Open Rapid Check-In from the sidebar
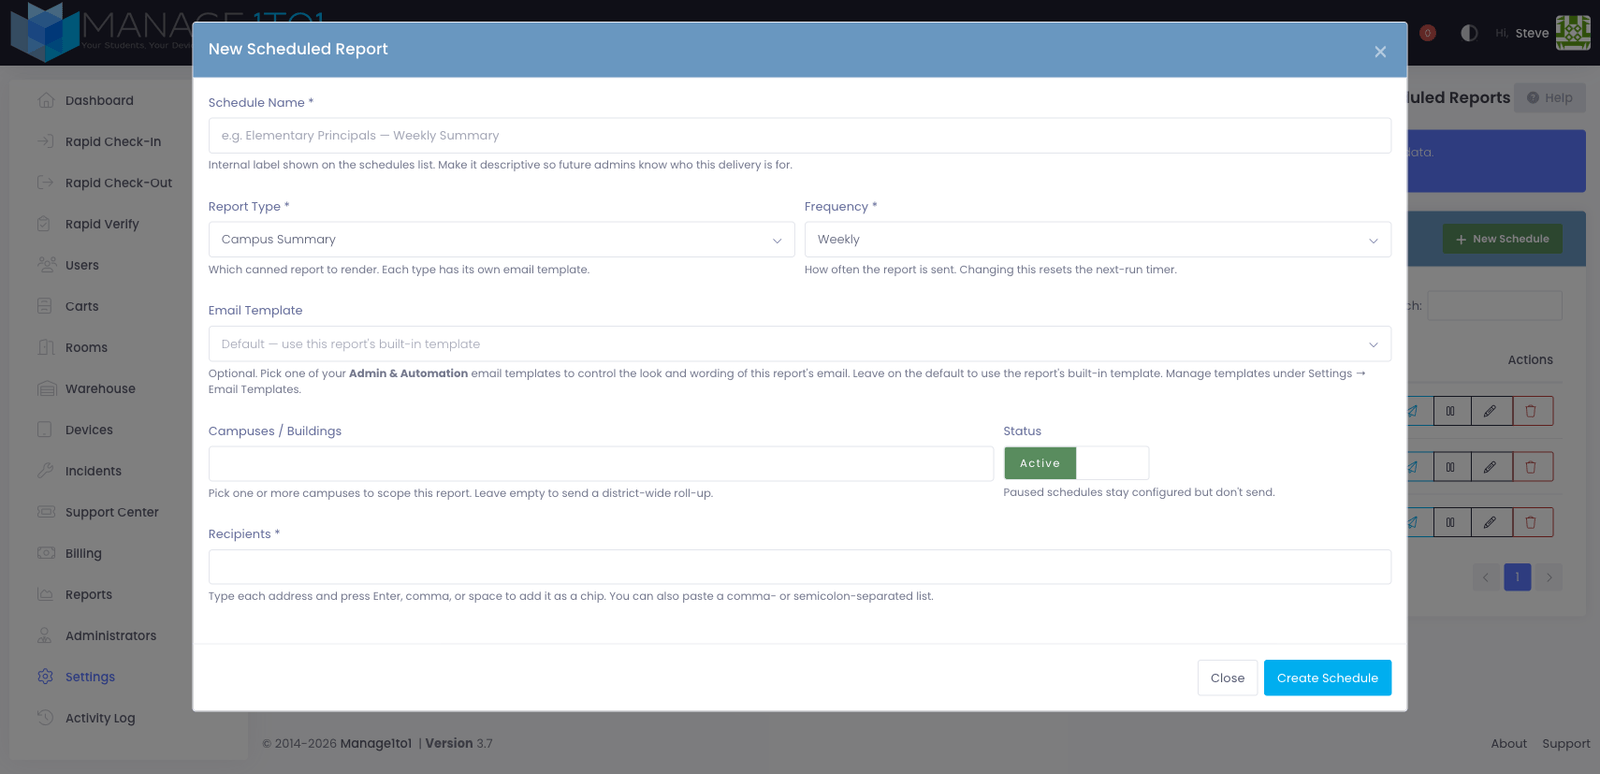This screenshot has width=1600, height=774. pyautogui.click(x=113, y=142)
